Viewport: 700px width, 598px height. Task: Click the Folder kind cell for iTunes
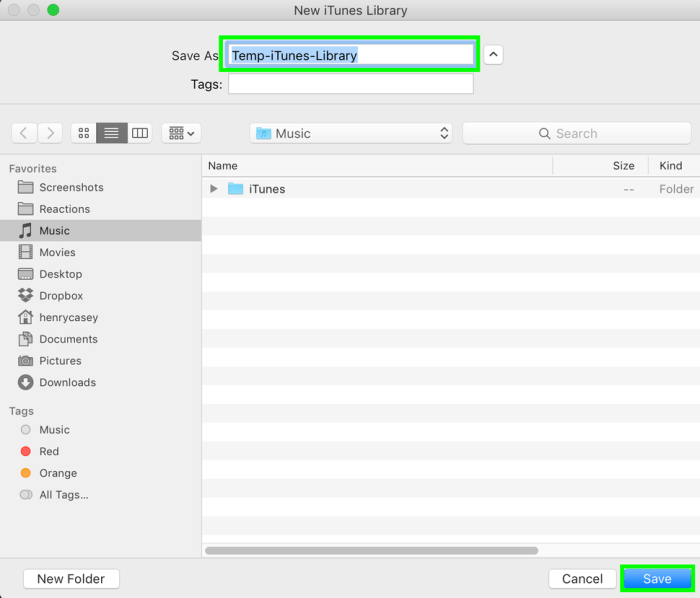pyautogui.click(x=676, y=189)
